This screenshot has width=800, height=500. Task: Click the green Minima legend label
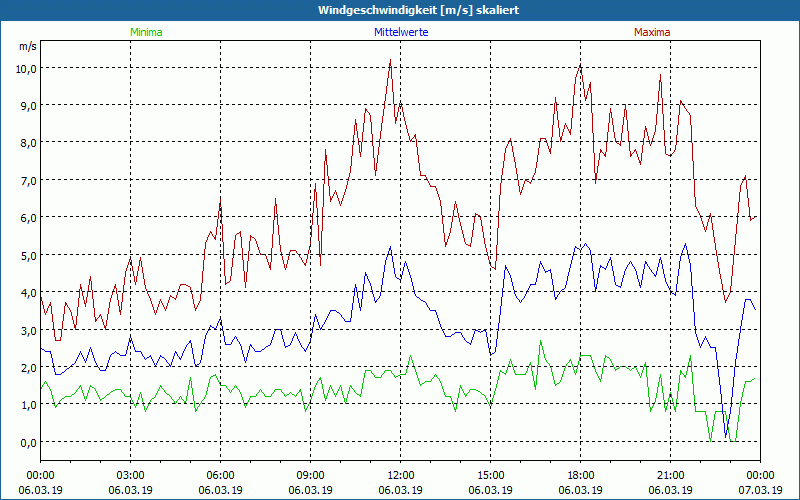146,32
